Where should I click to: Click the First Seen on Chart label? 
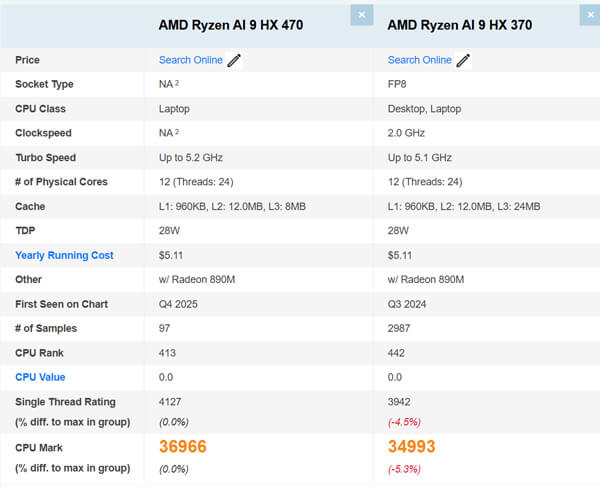coord(62,304)
